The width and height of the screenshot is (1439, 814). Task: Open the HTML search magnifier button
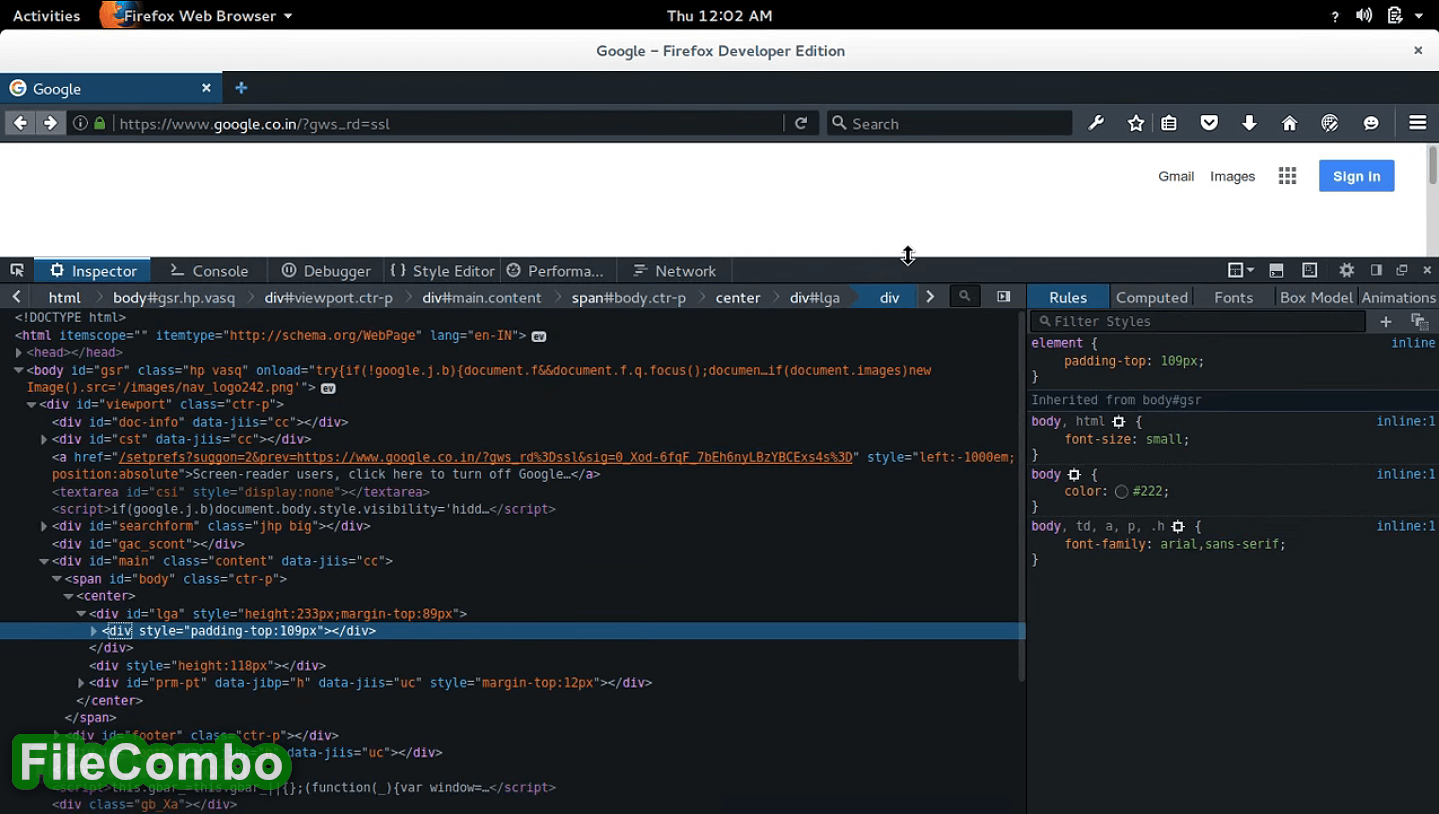pyautogui.click(x=964, y=297)
